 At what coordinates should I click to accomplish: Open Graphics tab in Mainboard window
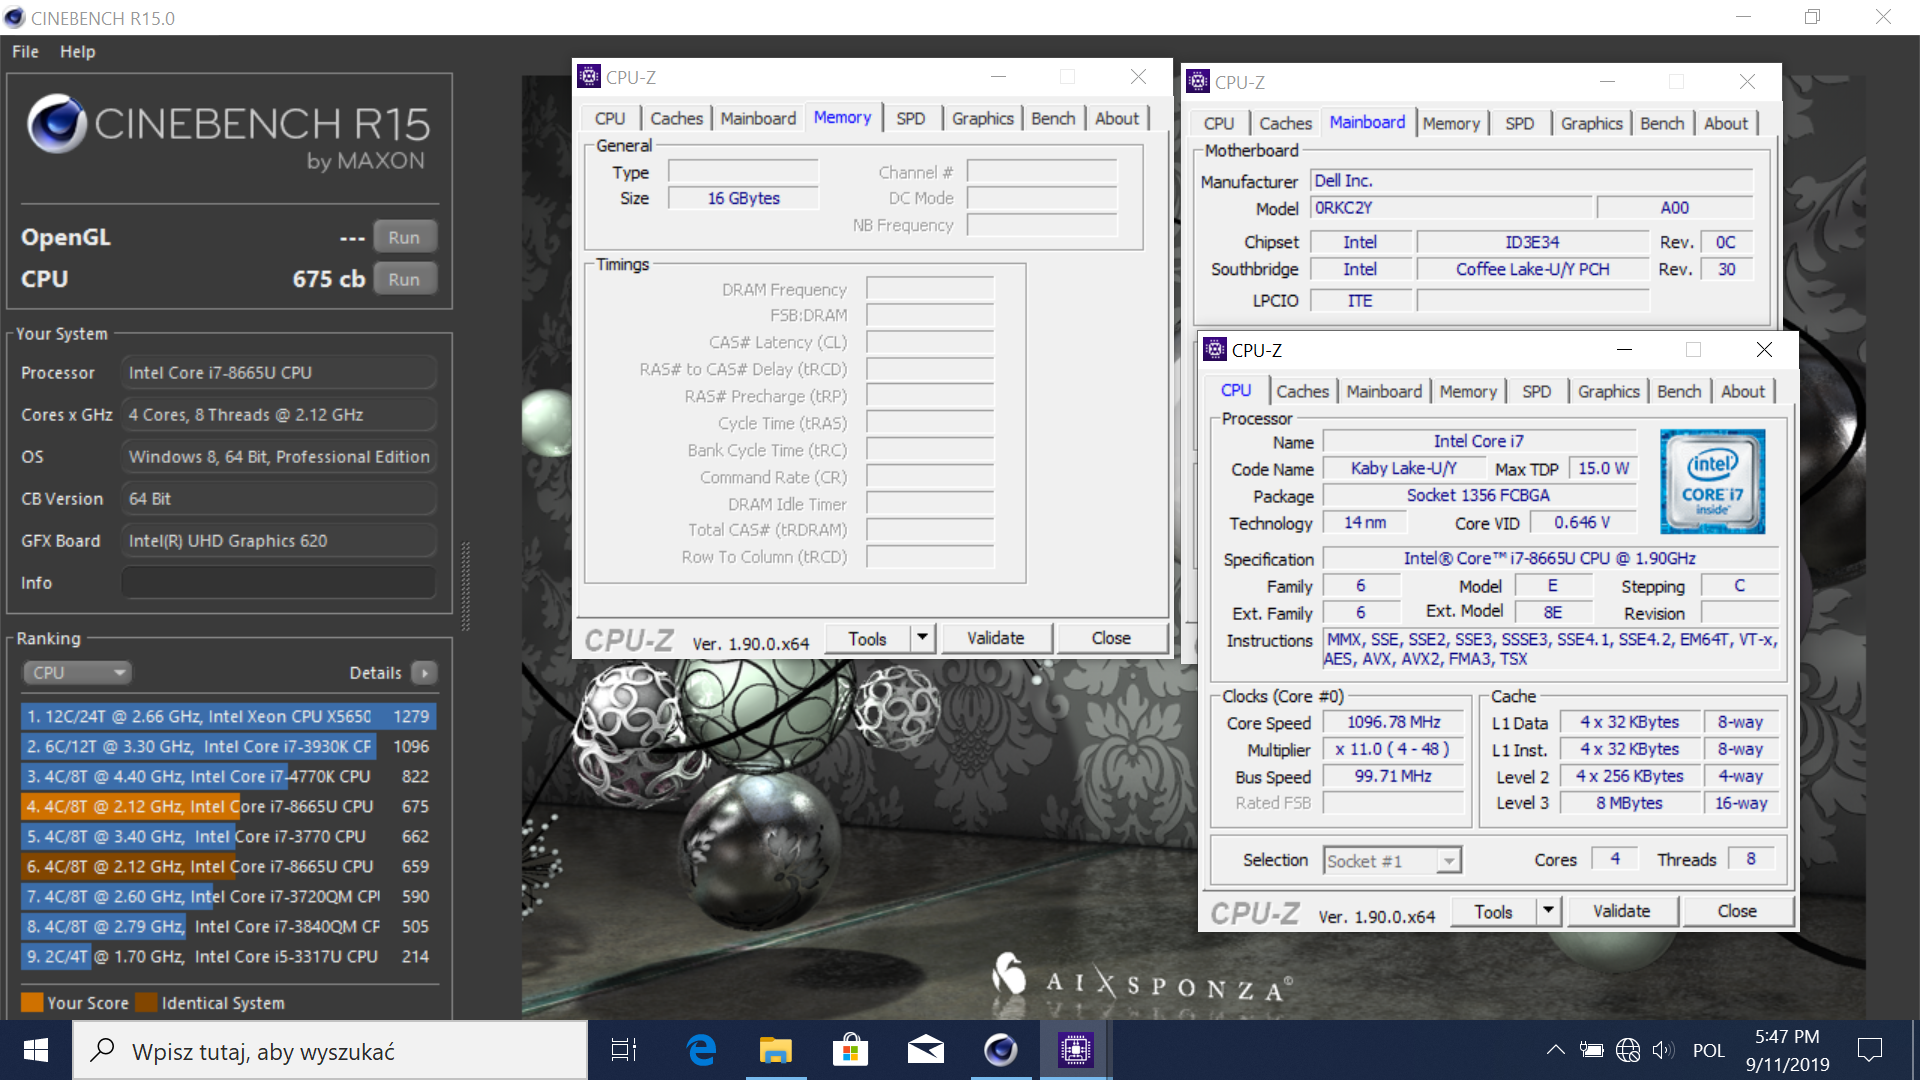coord(1591,123)
